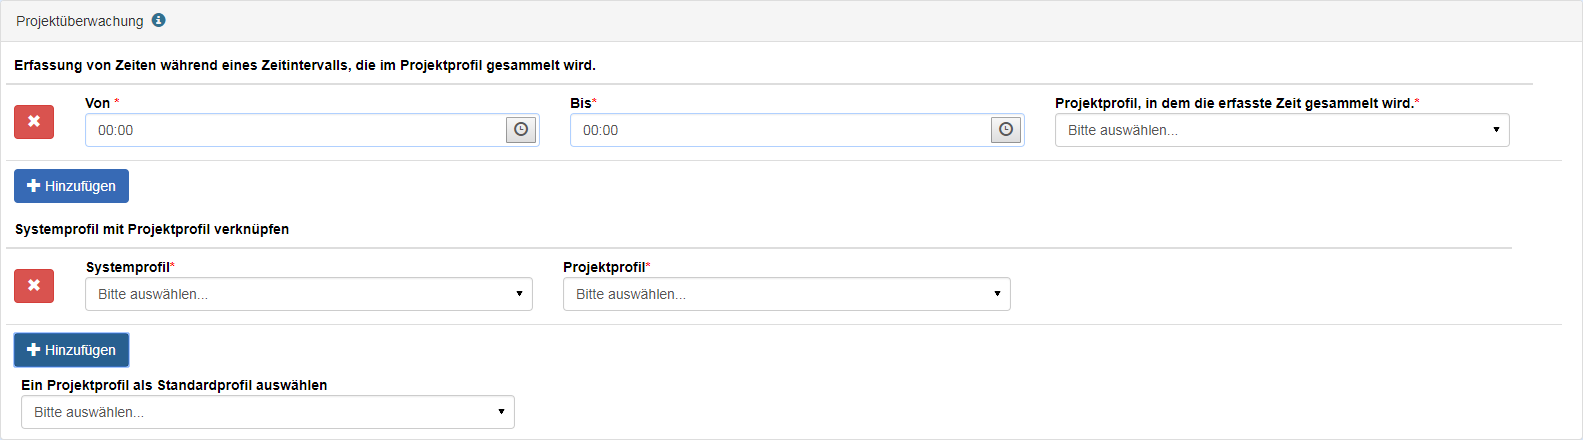Add another time interval via first Hinzufügen
The width and height of the screenshot is (1583, 440).
click(71, 186)
